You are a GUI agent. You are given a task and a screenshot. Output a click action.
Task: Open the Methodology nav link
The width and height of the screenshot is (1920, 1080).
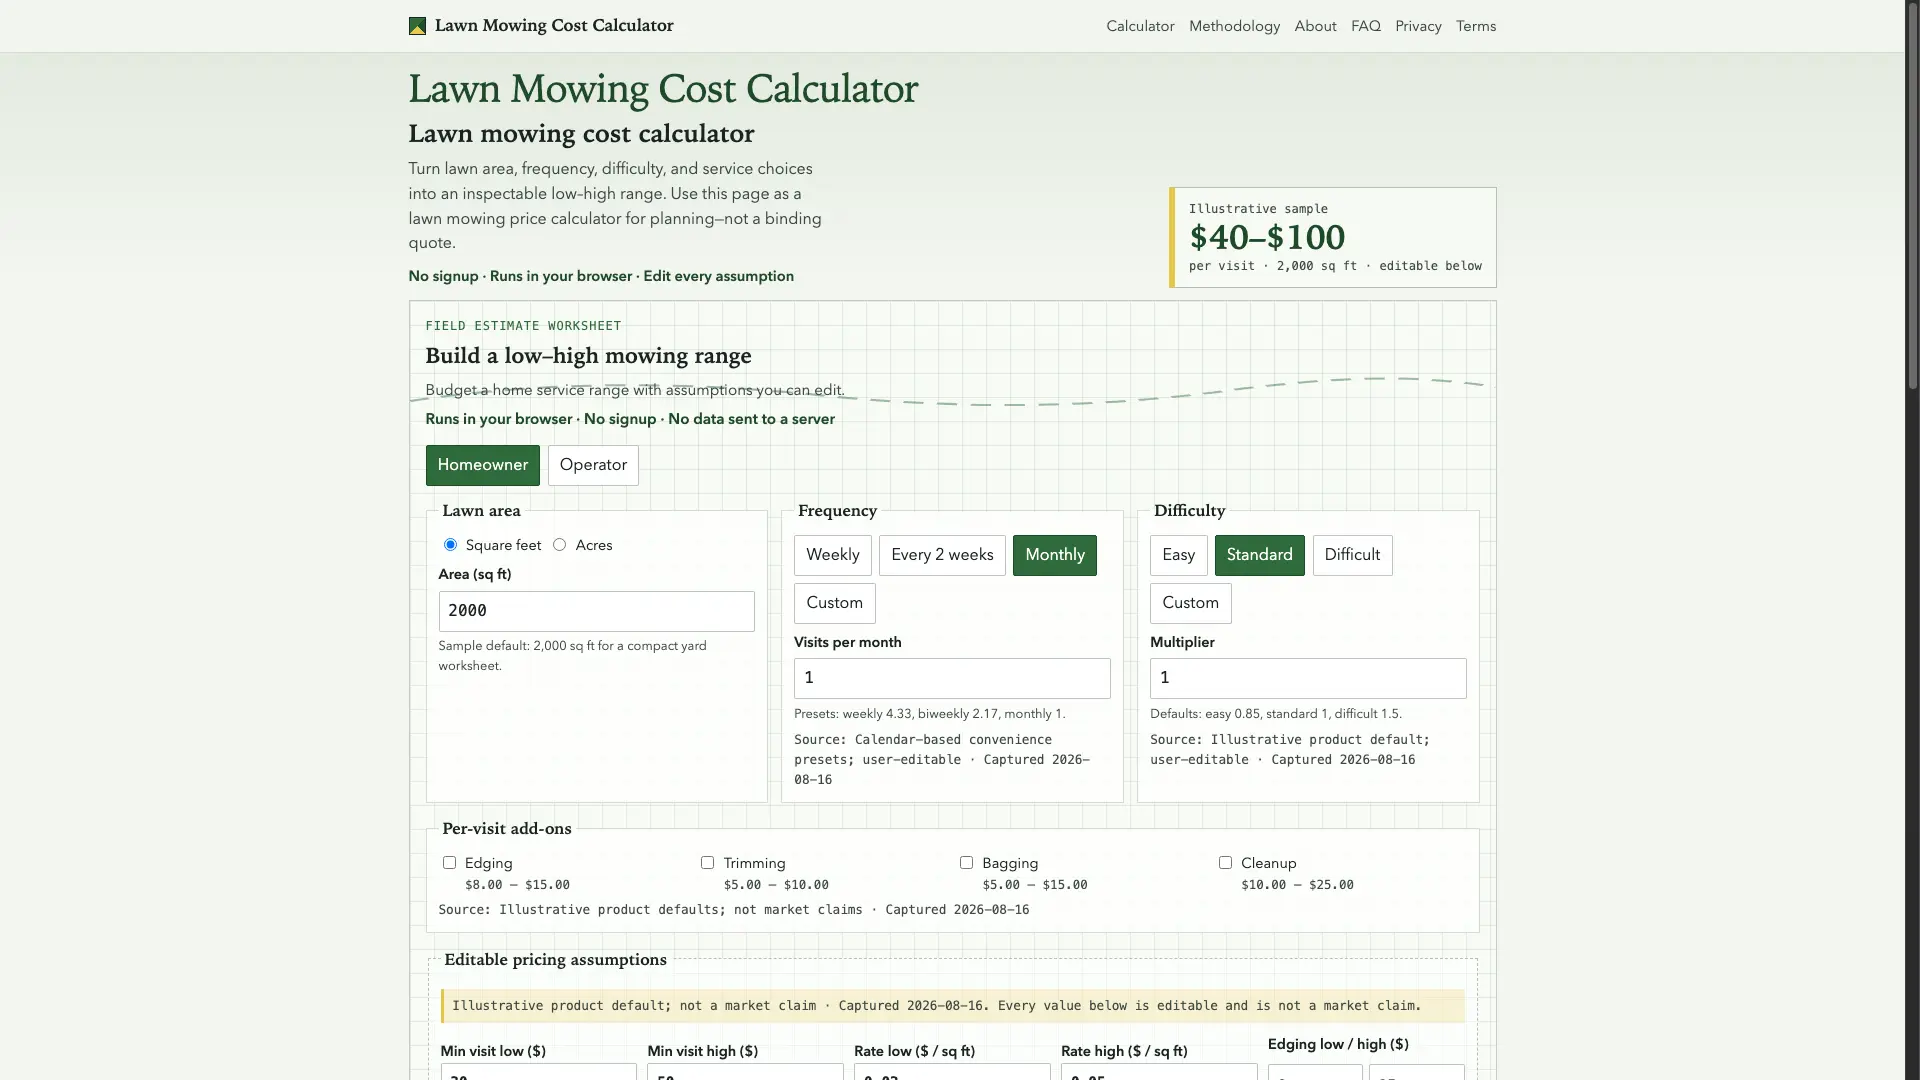point(1234,26)
